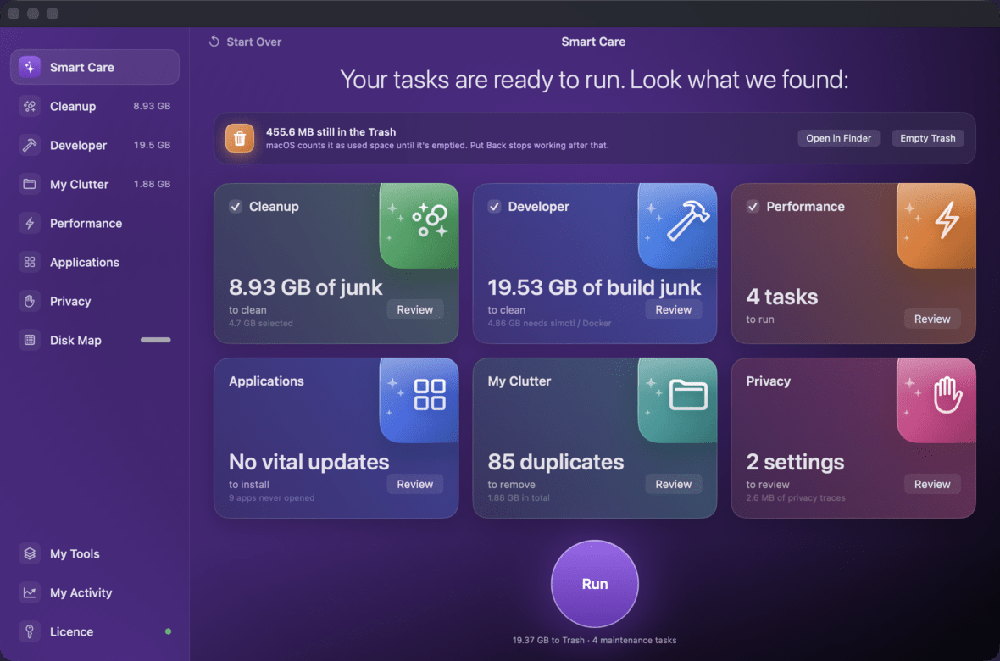Open the Cleanup sidebar section

point(95,106)
